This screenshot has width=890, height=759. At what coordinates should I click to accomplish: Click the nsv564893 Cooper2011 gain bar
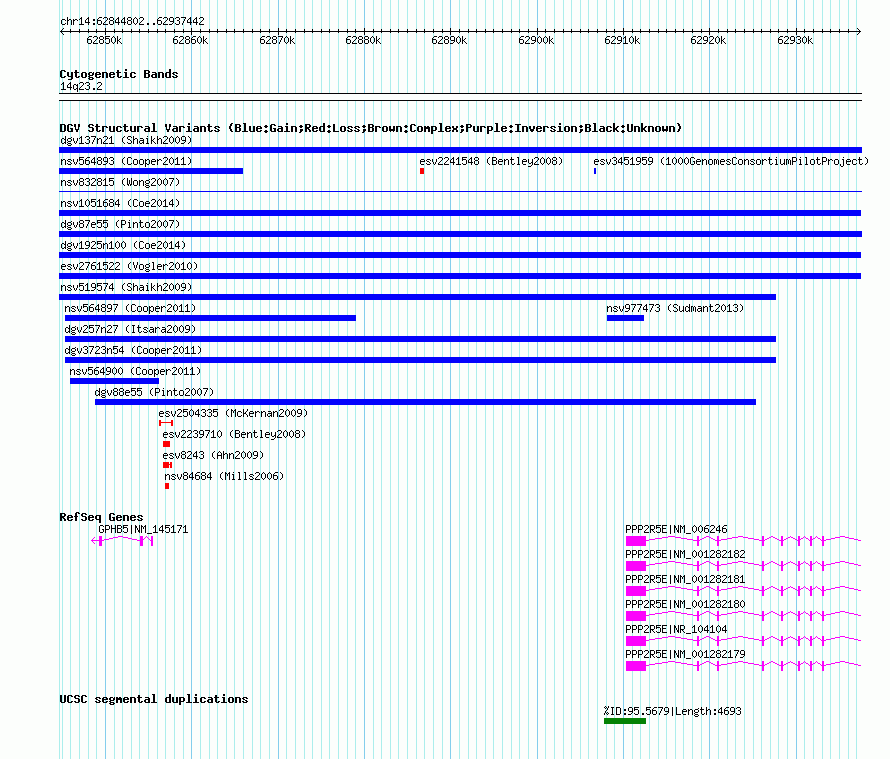coord(151,171)
